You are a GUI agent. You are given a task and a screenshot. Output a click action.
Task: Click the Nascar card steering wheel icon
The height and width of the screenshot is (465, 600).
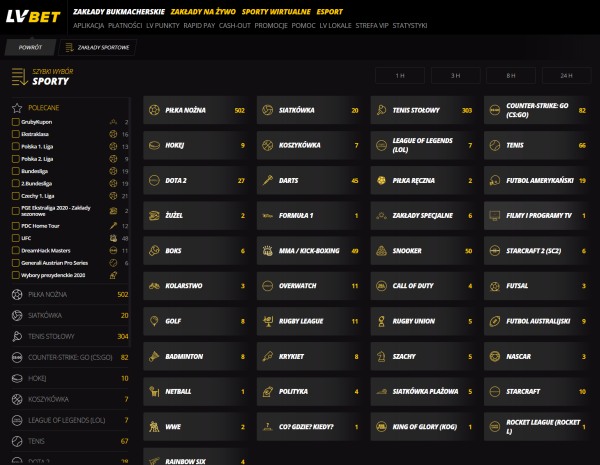pyautogui.click(x=495, y=356)
